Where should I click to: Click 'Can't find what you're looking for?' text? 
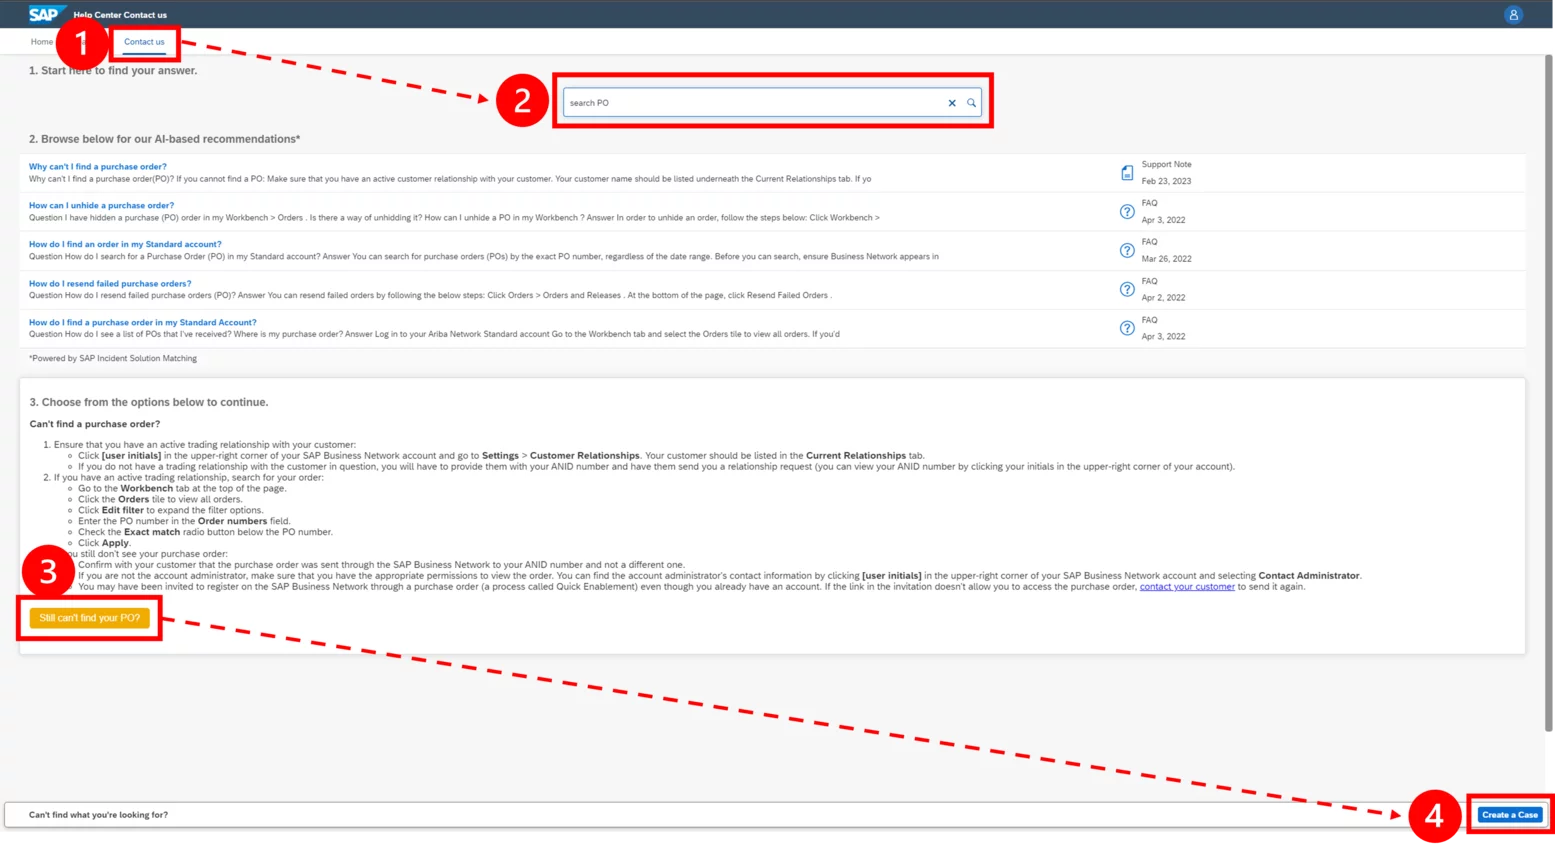point(98,815)
